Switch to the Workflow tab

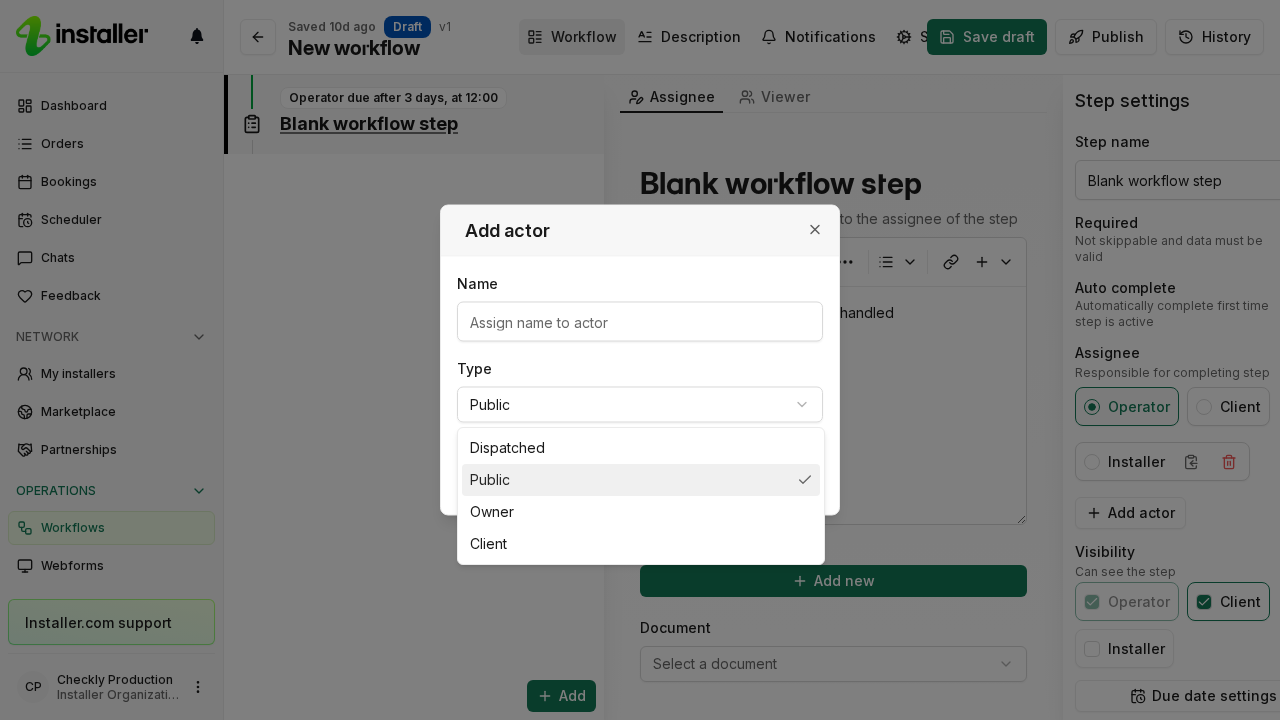[572, 37]
